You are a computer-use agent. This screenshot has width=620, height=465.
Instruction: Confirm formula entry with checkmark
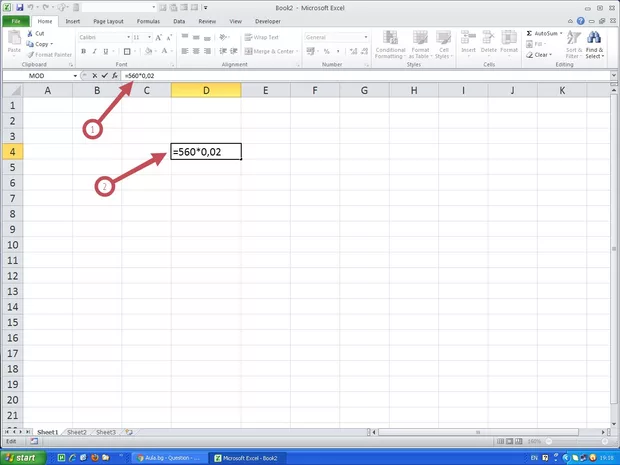coord(105,76)
